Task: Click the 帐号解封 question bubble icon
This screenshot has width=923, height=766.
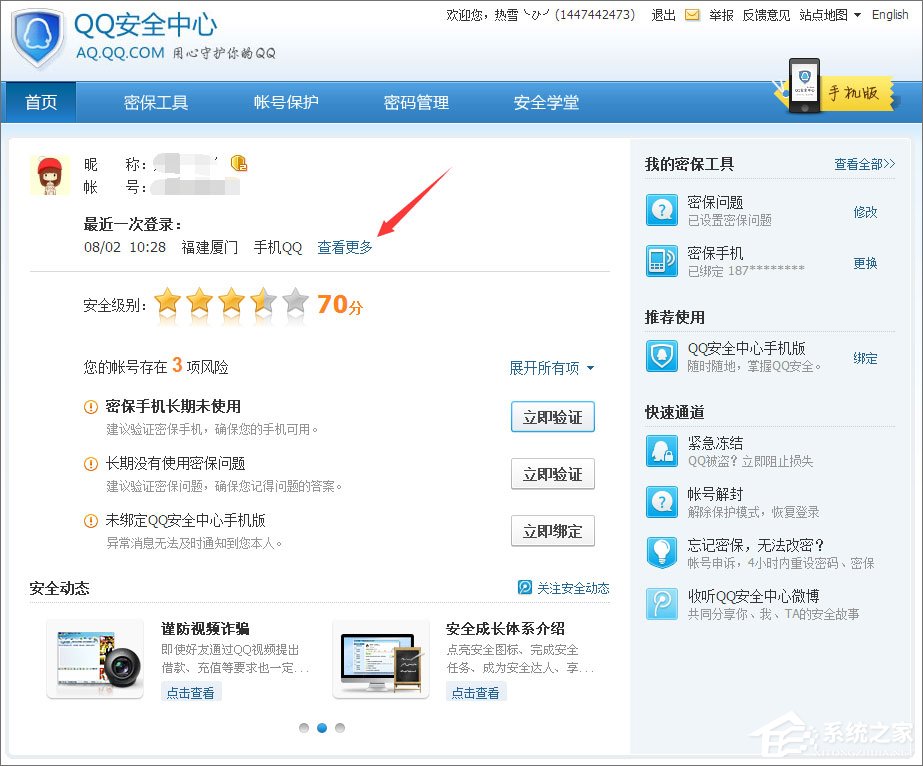Action: (662, 501)
